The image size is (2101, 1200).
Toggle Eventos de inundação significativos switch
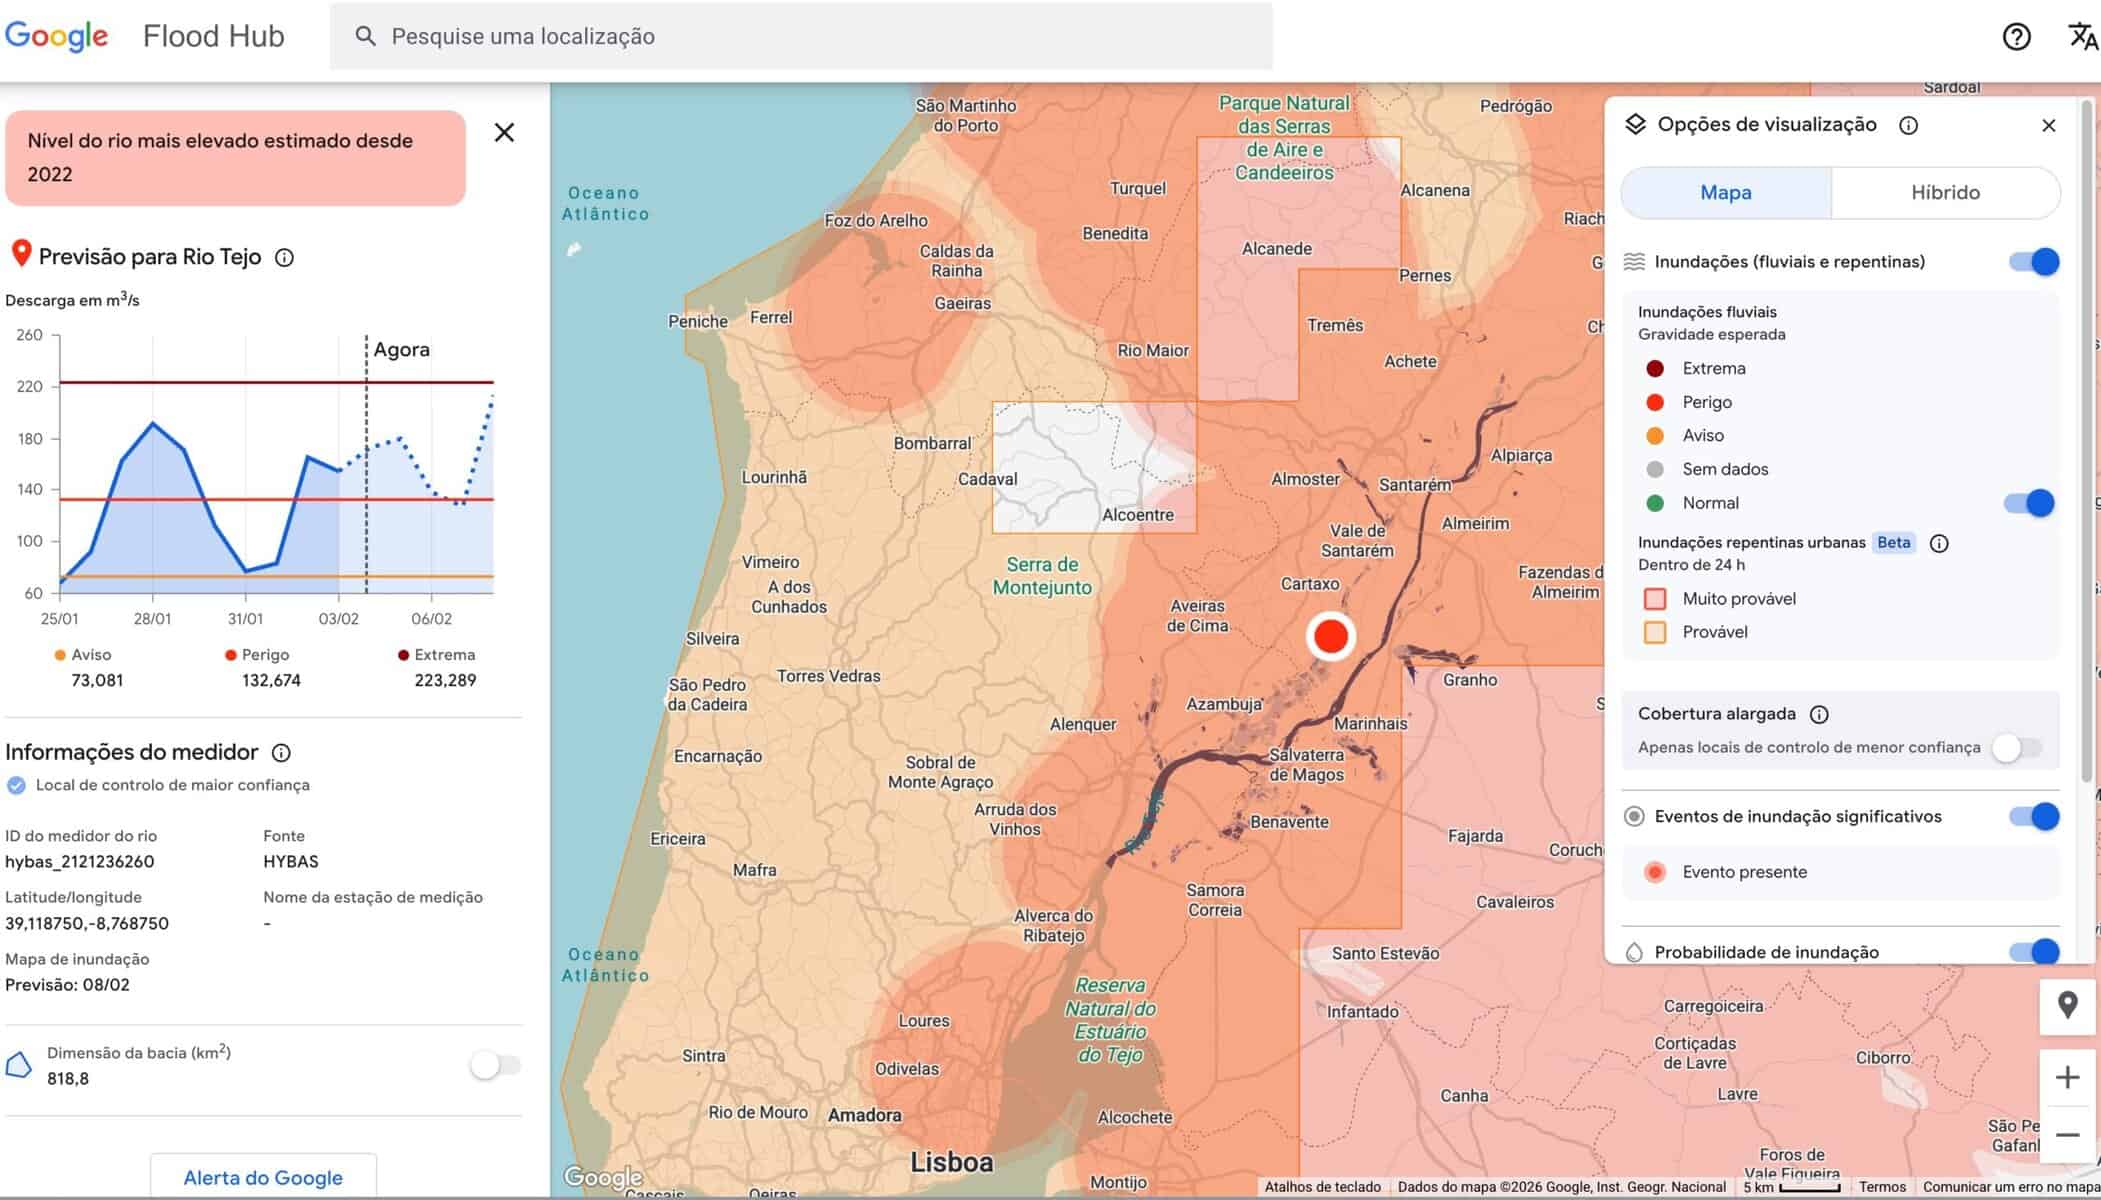tap(2034, 817)
